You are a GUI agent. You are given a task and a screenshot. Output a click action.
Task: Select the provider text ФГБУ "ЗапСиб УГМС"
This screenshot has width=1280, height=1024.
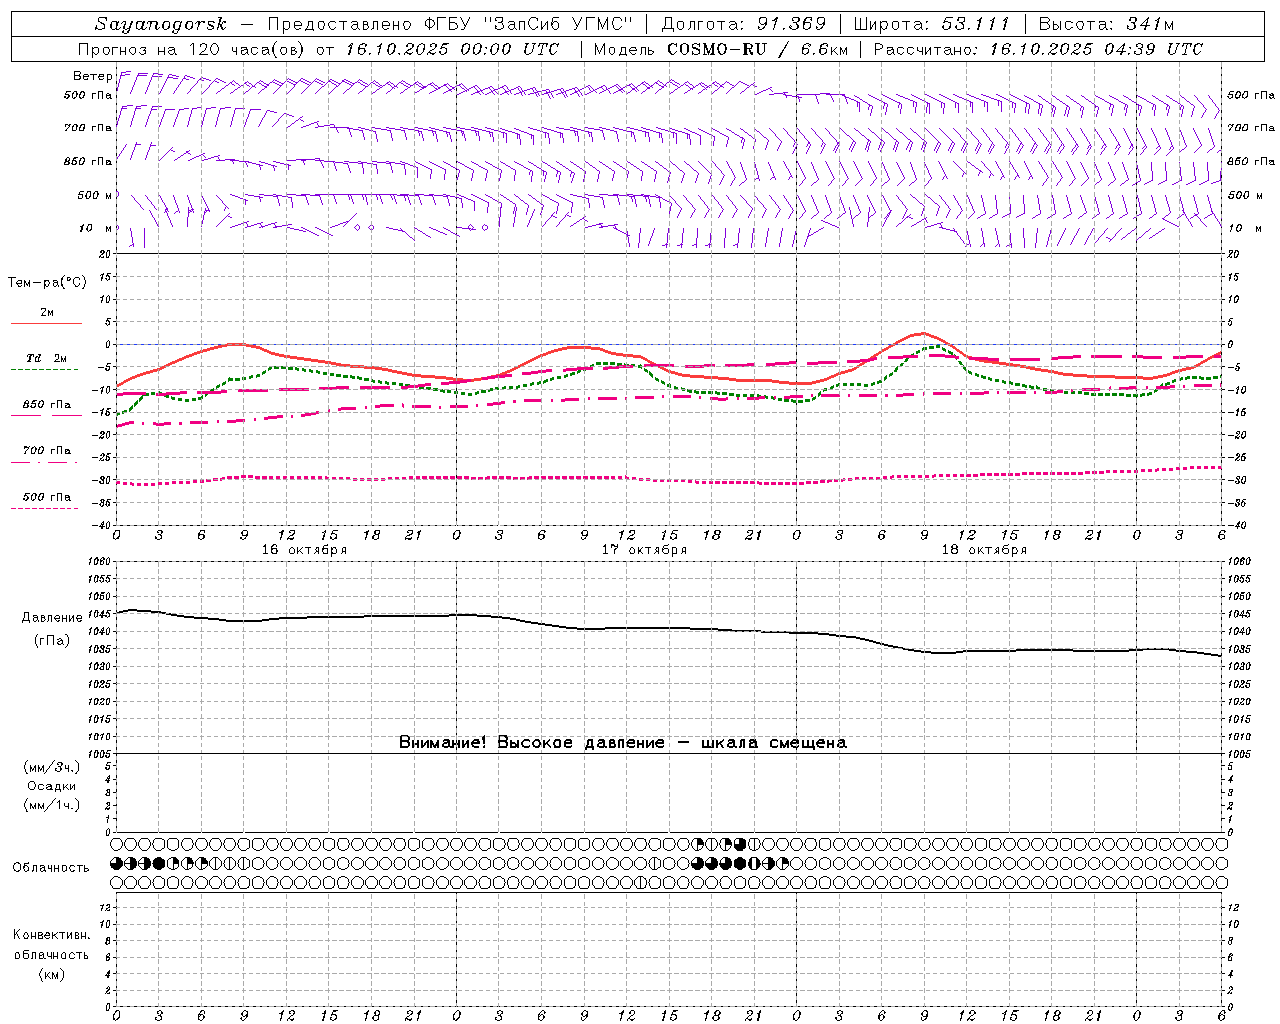coord(530,25)
